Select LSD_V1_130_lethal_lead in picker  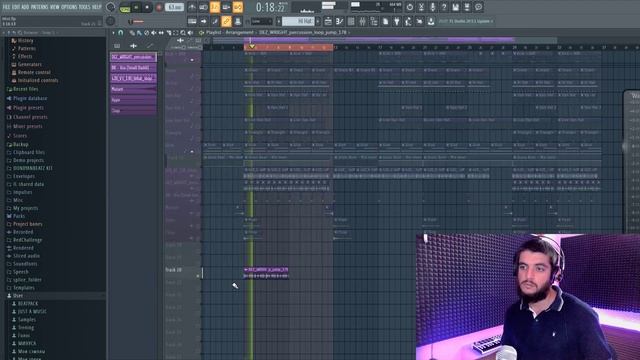click(133, 78)
